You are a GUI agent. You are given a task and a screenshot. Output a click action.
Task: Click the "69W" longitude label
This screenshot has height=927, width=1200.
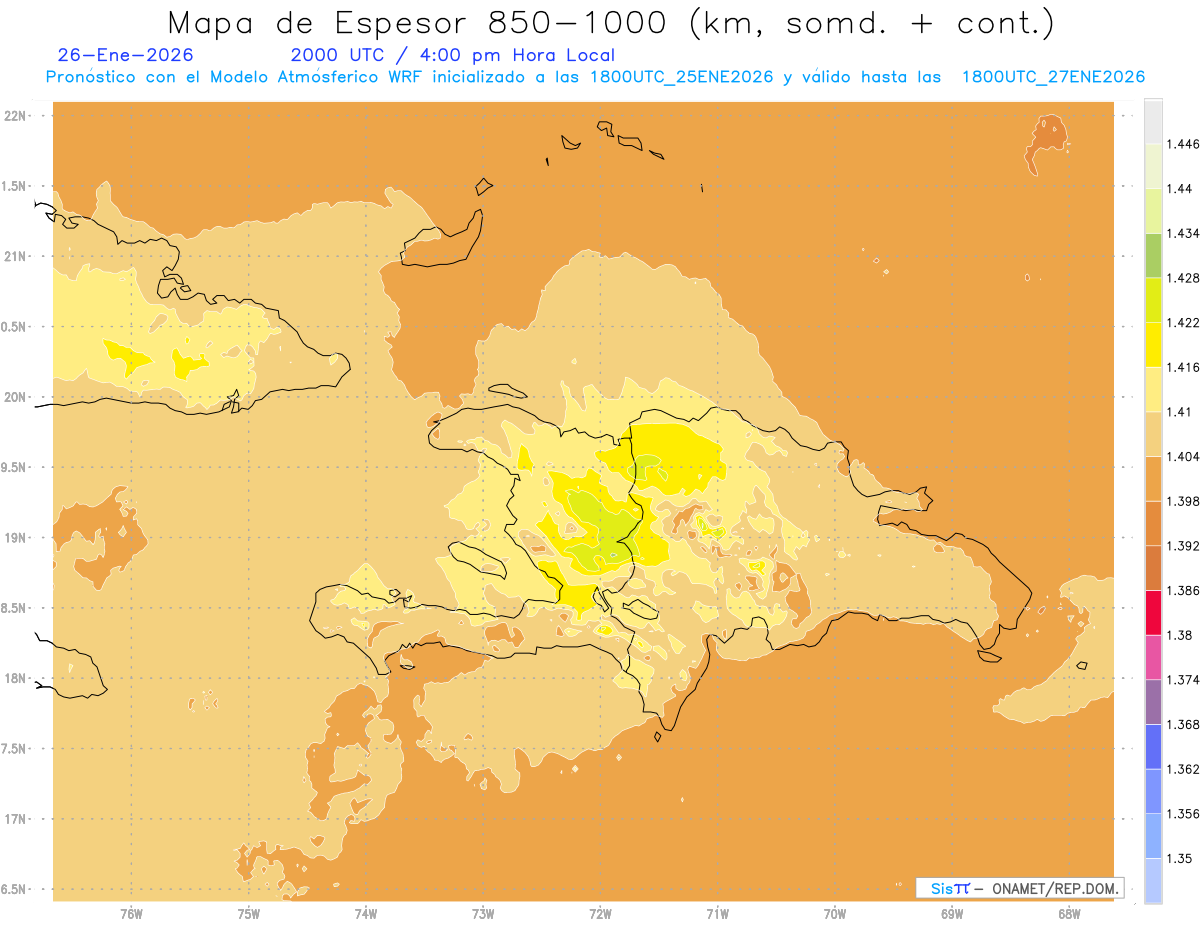952,914
